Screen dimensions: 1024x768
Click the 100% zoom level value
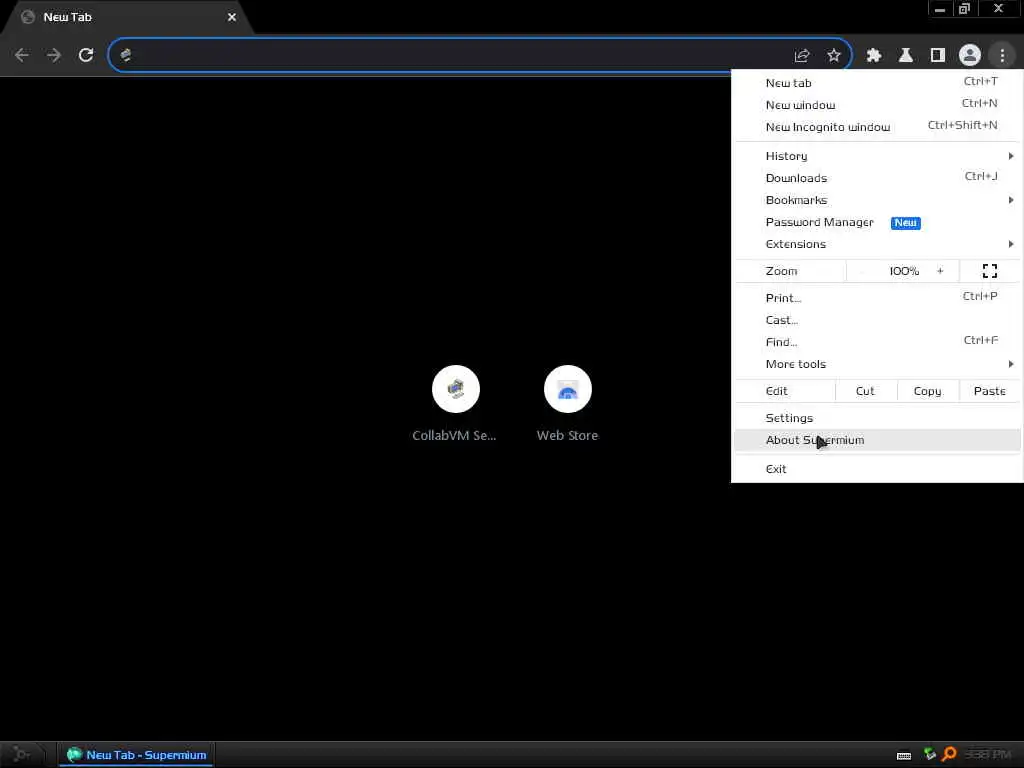(904, 271)
